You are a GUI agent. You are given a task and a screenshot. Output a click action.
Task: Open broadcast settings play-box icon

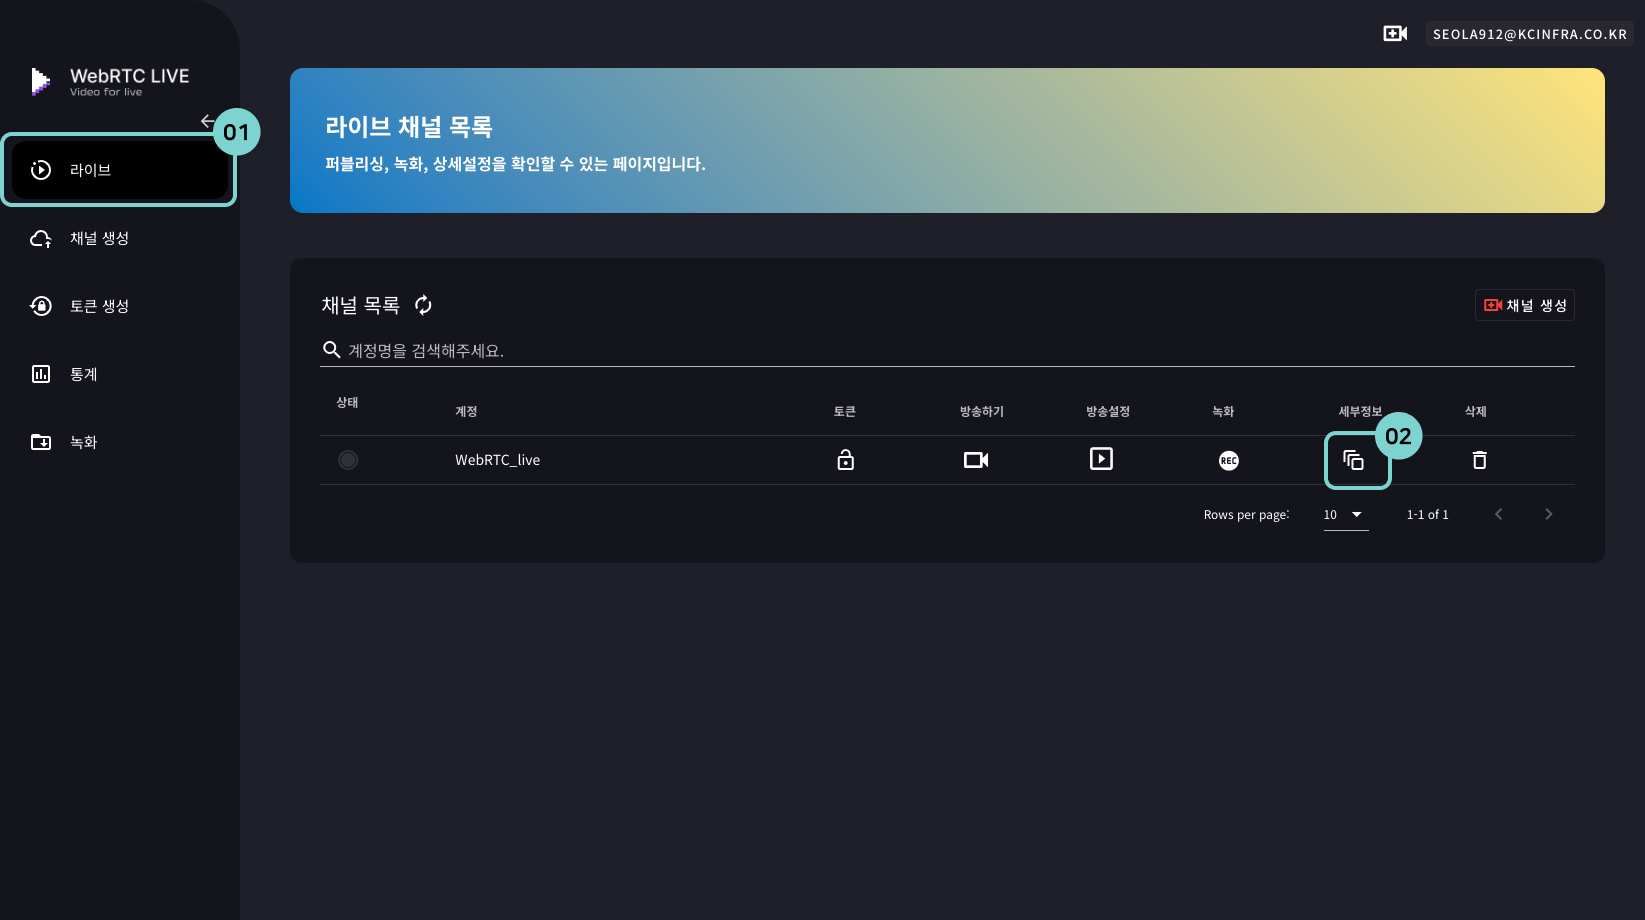(1101, 459)
